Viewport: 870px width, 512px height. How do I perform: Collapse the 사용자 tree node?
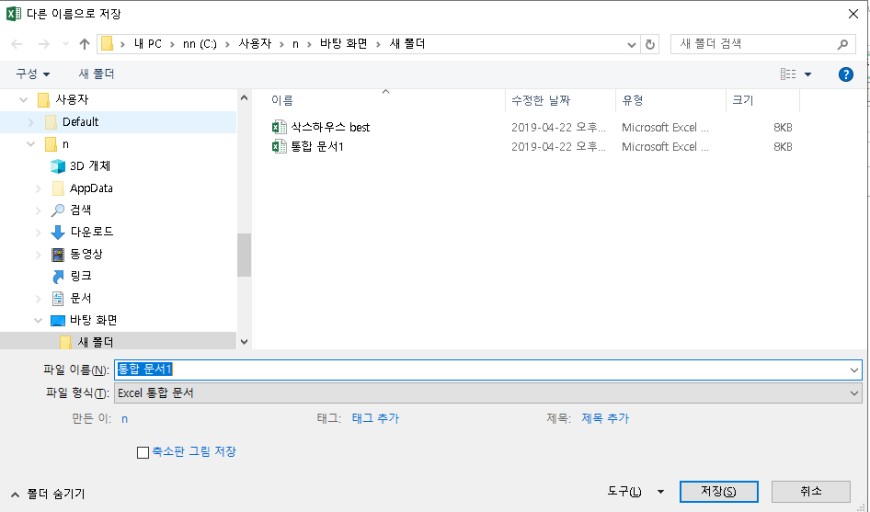(23, 100)
